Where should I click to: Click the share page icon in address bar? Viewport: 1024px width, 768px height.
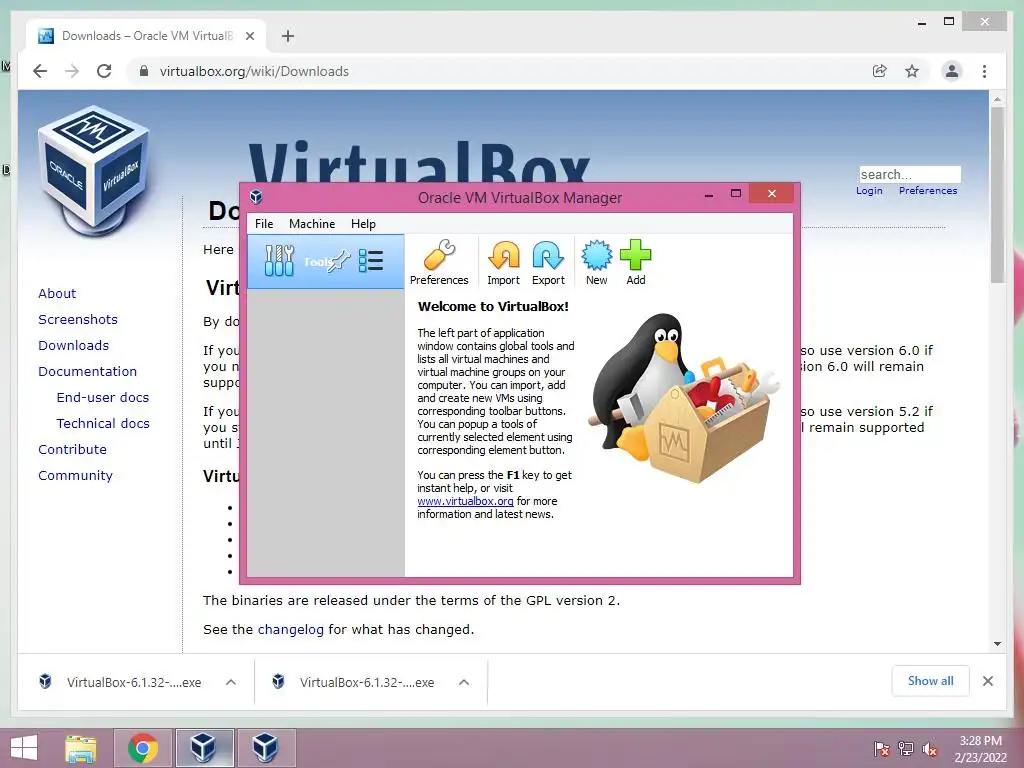pyautogui.click(x=880, y=71)
